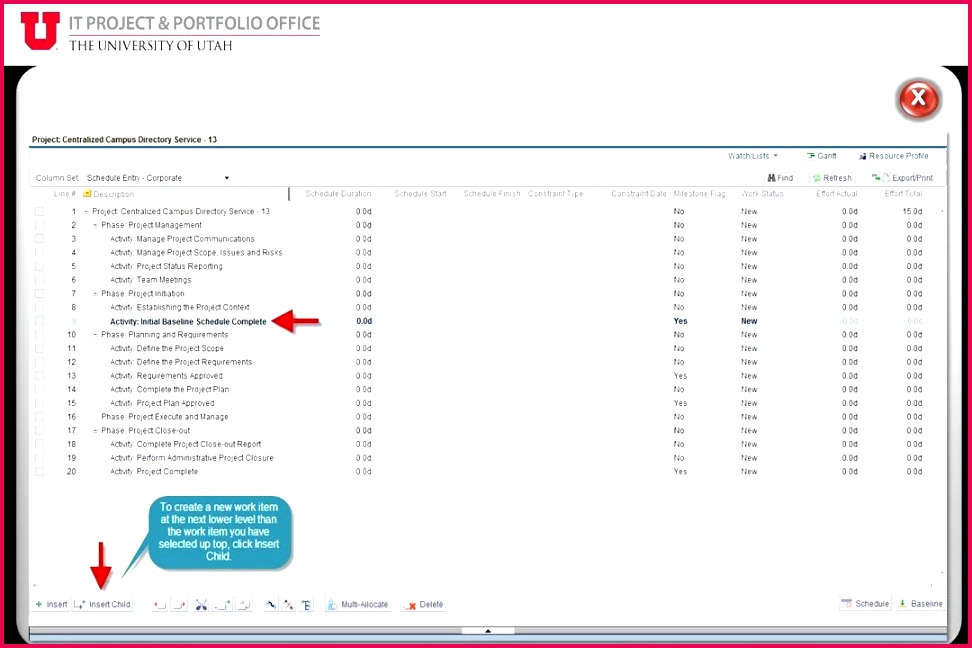
Task: Click the Baseline button at bottom right
Action: point(919,604)
